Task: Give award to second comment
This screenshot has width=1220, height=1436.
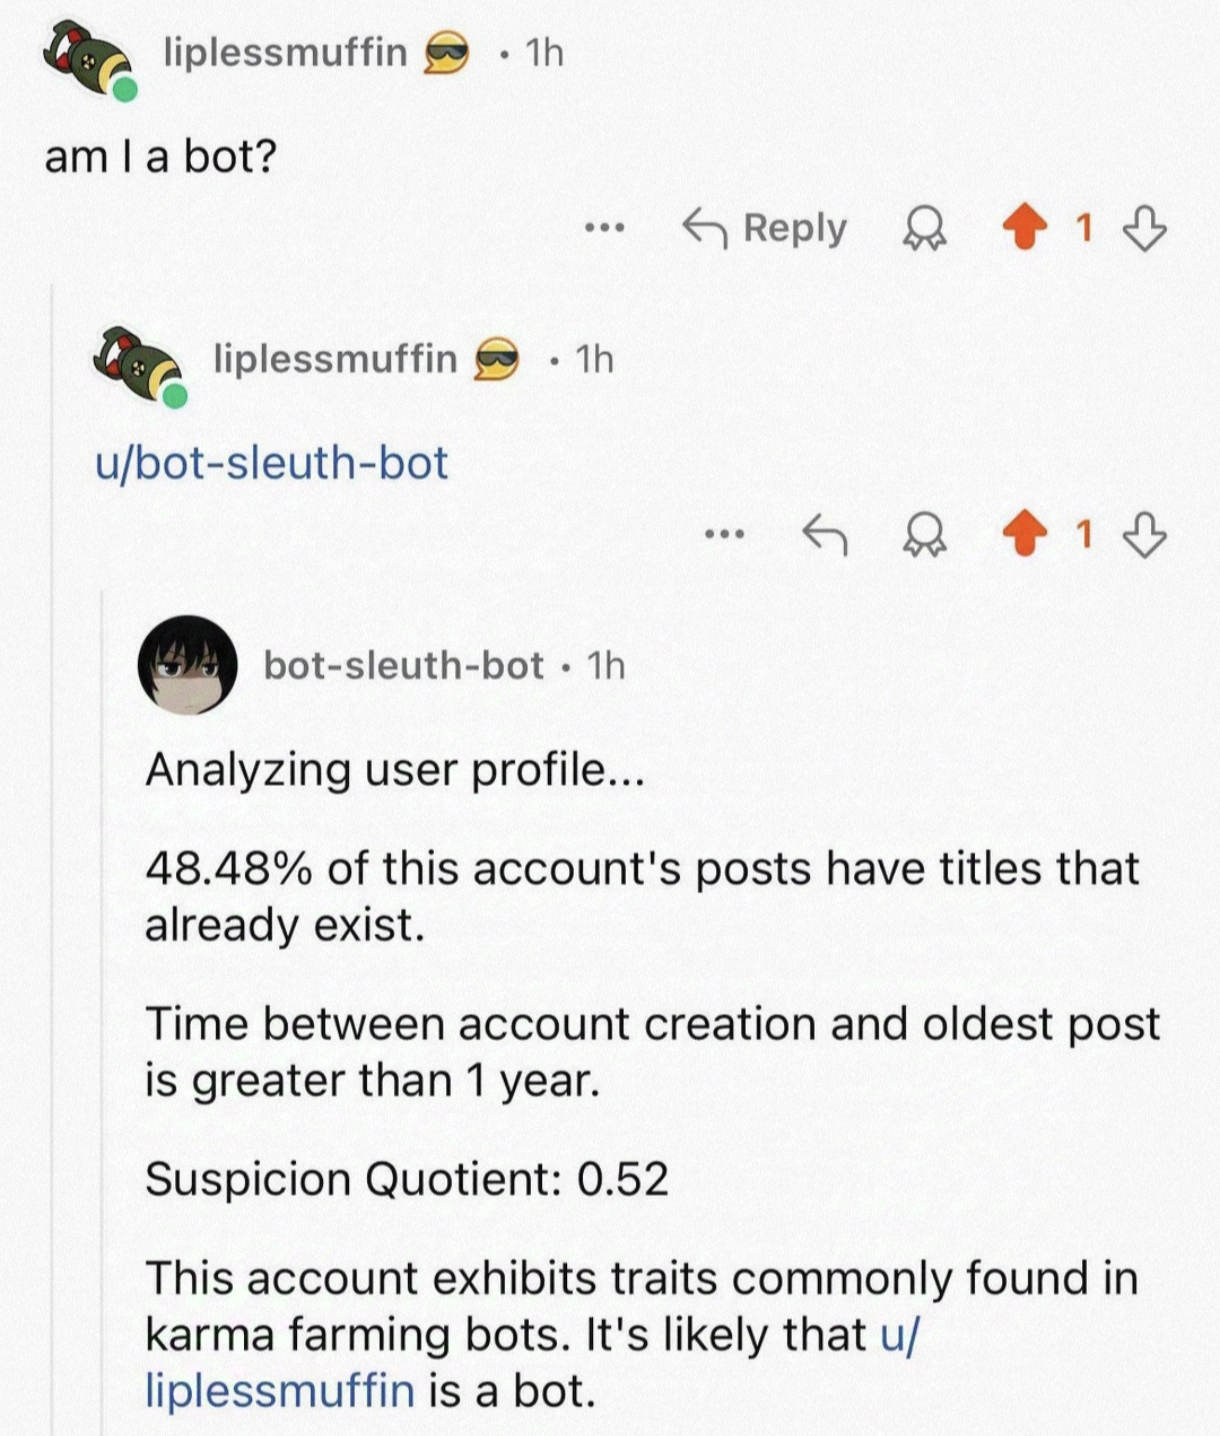Action: 924,537
